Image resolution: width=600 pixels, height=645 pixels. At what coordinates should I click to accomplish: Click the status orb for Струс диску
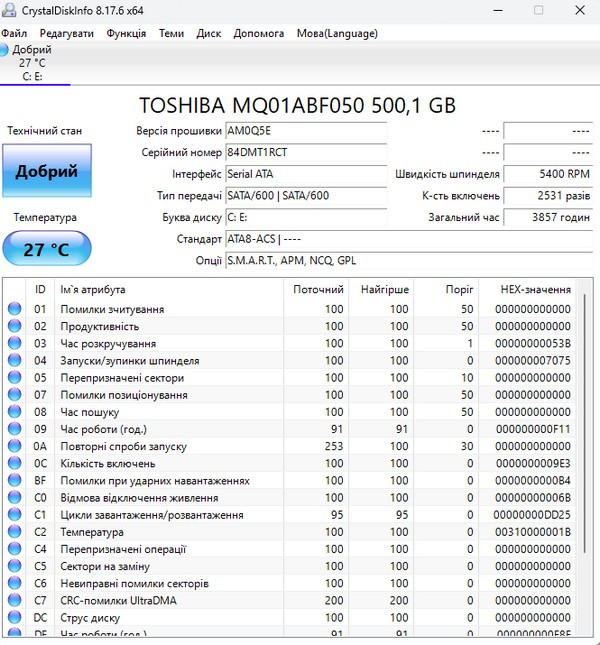tap(14, 617)
